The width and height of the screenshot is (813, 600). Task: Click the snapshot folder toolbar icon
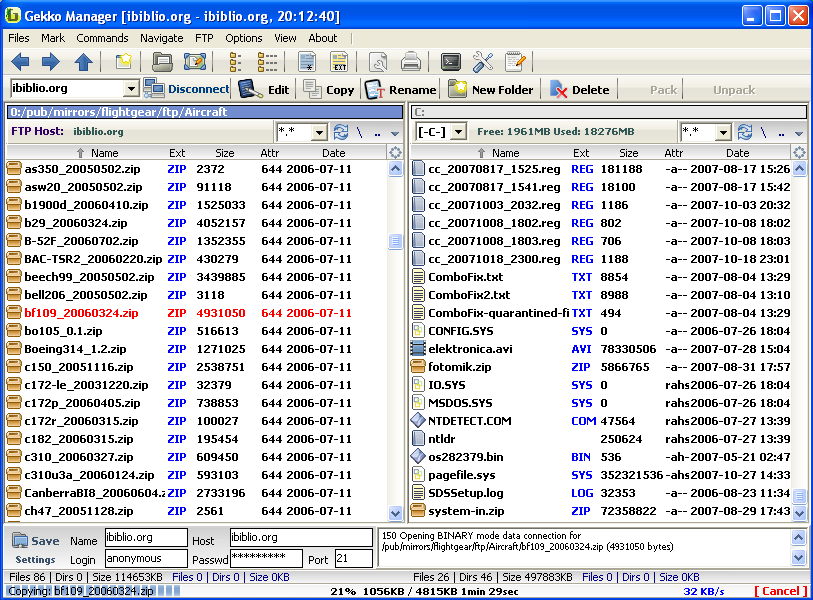(x=195, y=62)
